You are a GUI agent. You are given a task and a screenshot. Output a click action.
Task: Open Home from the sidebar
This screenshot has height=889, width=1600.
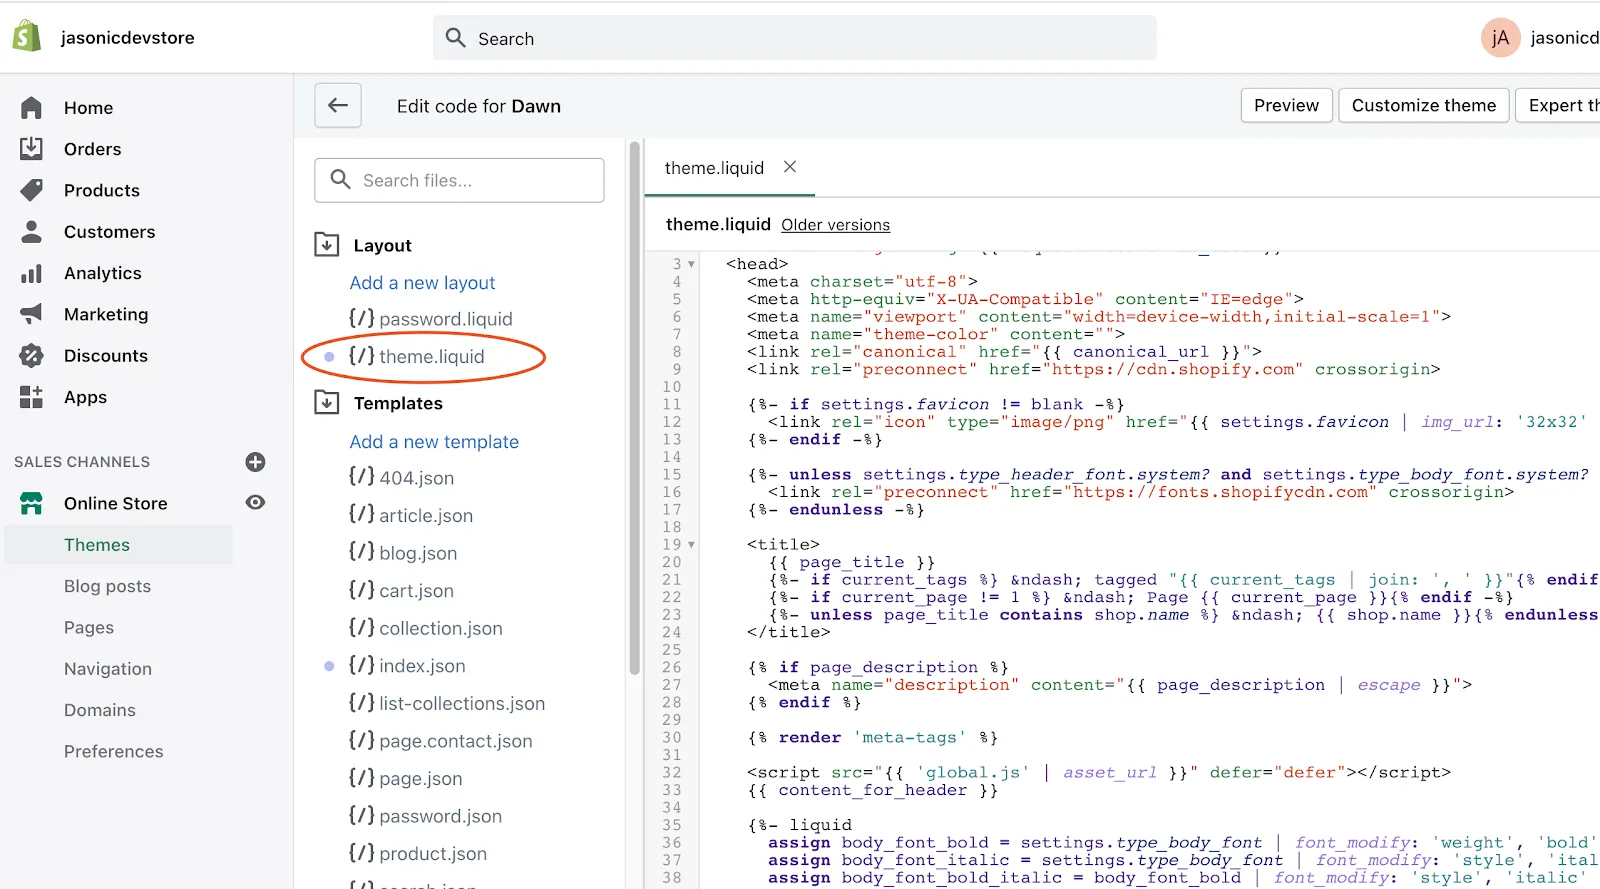pos(88,108)
